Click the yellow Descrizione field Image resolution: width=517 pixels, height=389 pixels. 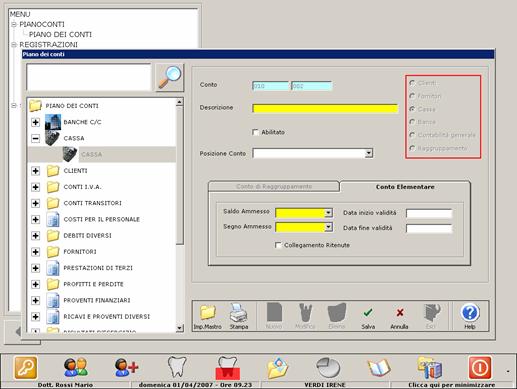(x=325, y=109)
